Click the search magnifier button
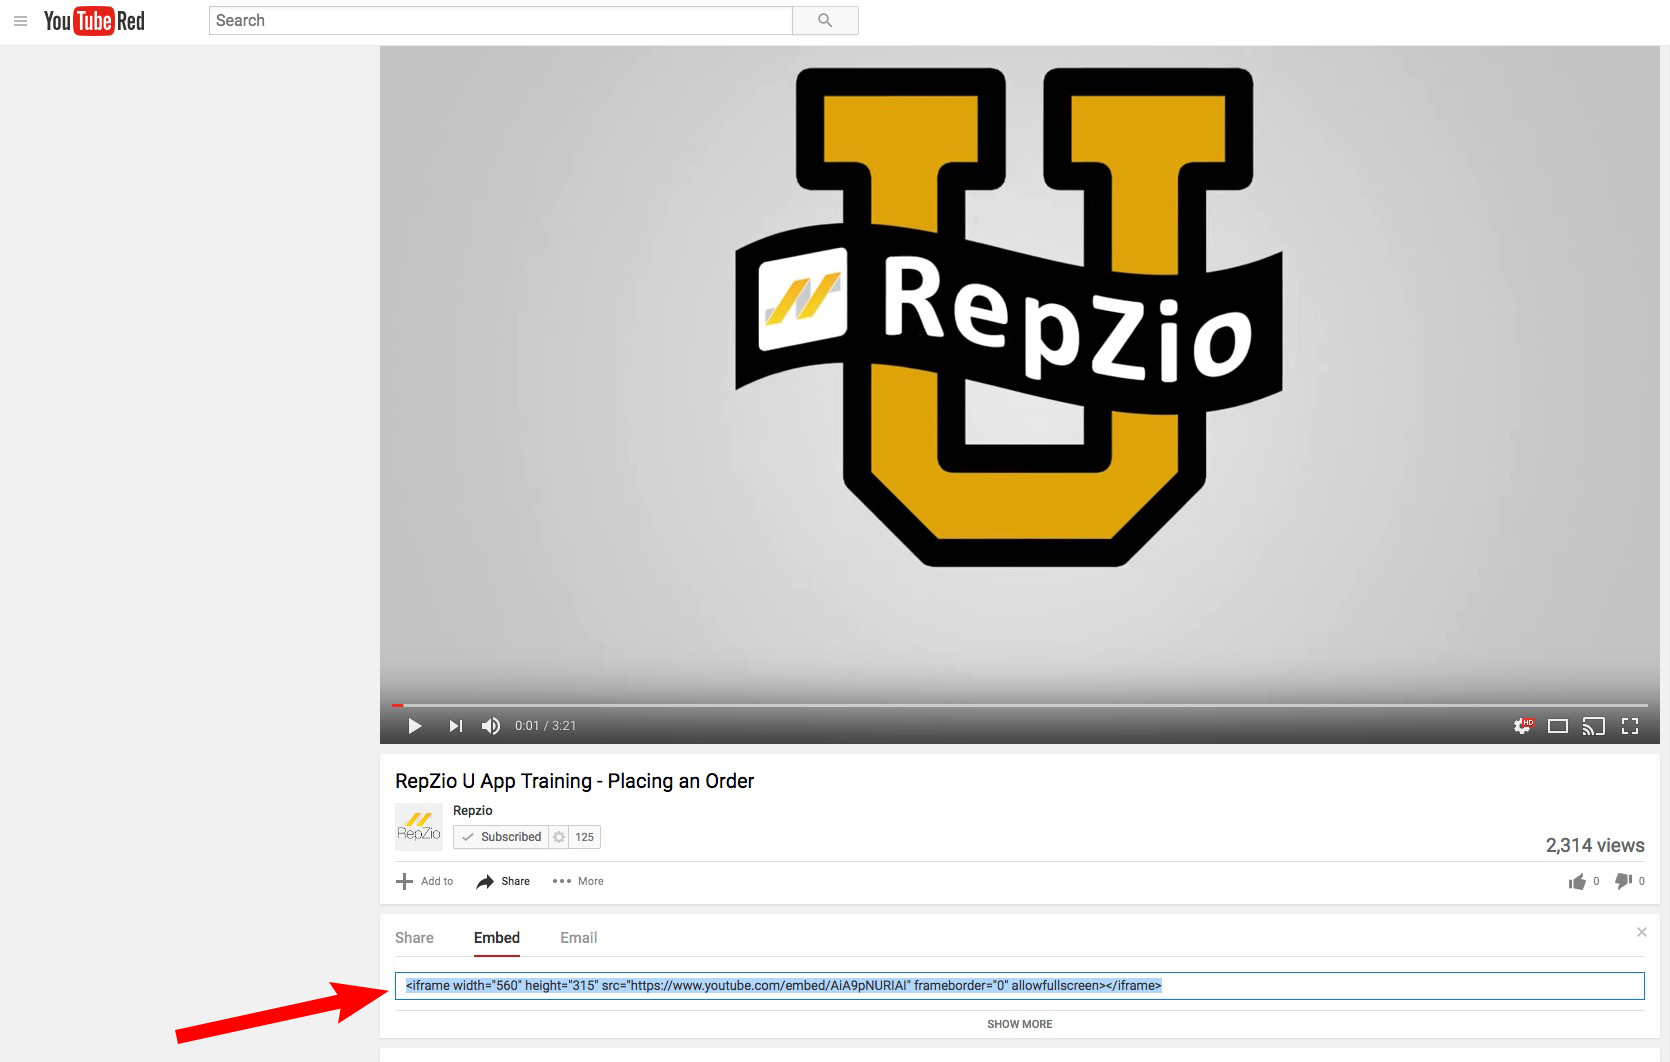 (x=825, y=21)
